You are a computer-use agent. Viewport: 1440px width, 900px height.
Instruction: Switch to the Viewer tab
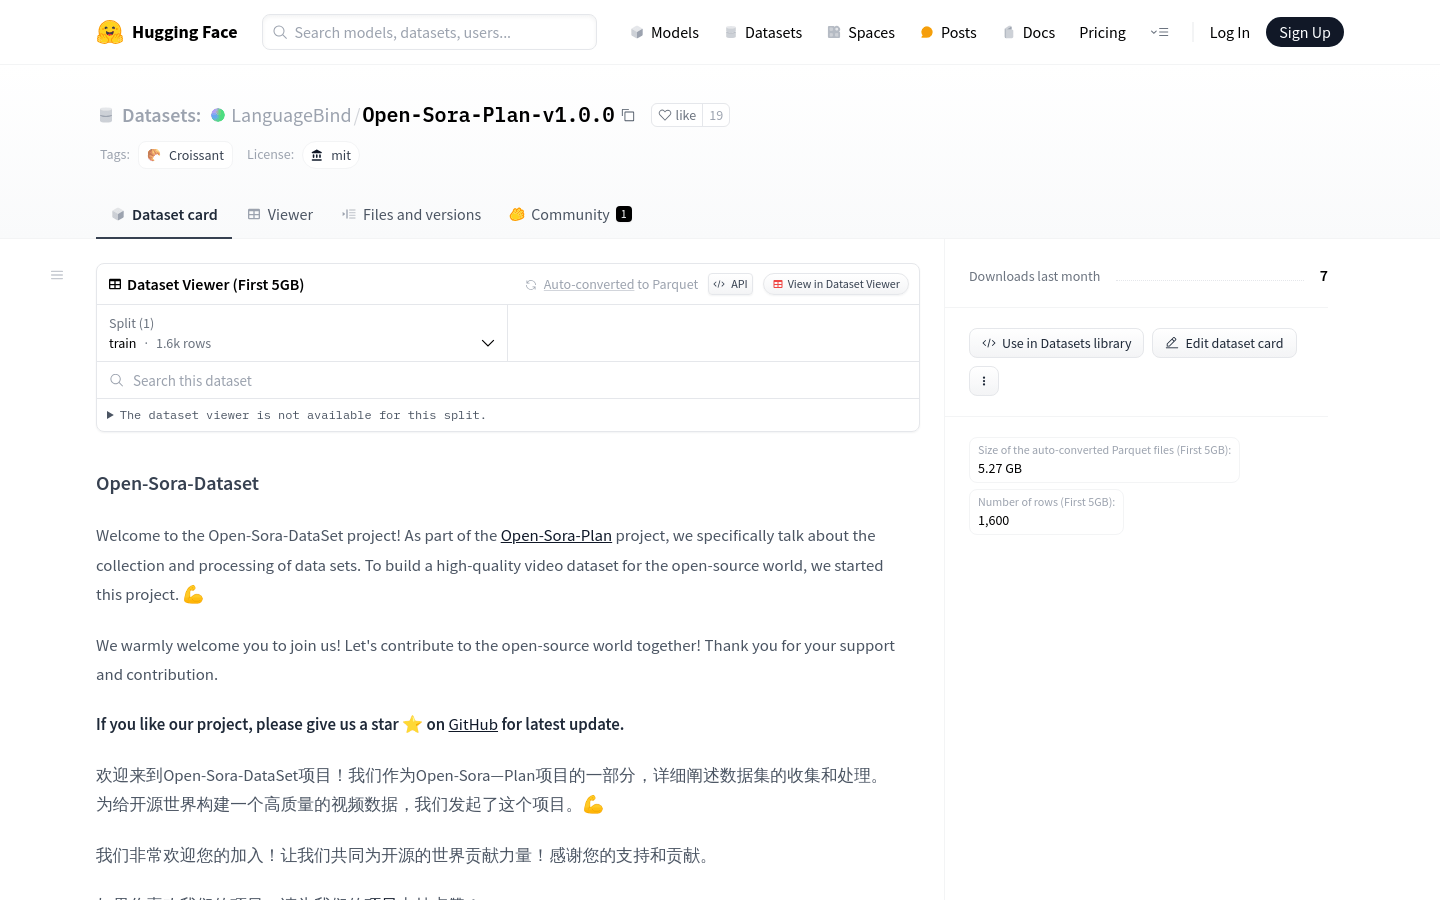(x=280, y=214)
